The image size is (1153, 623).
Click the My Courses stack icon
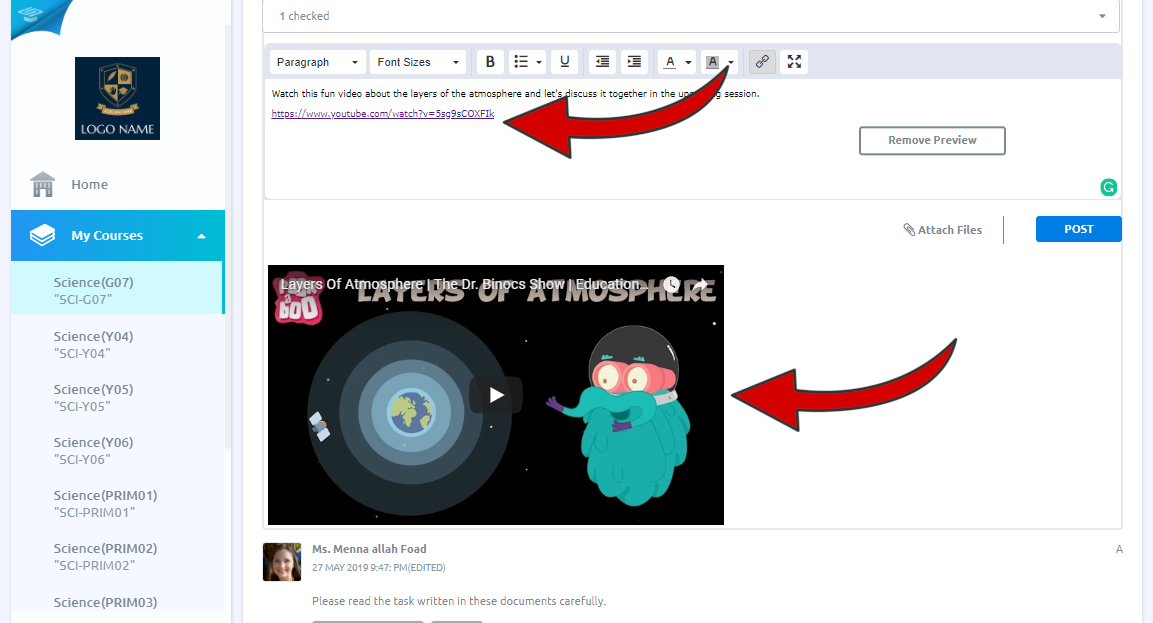pyautogui.click(x=42, y=235)
